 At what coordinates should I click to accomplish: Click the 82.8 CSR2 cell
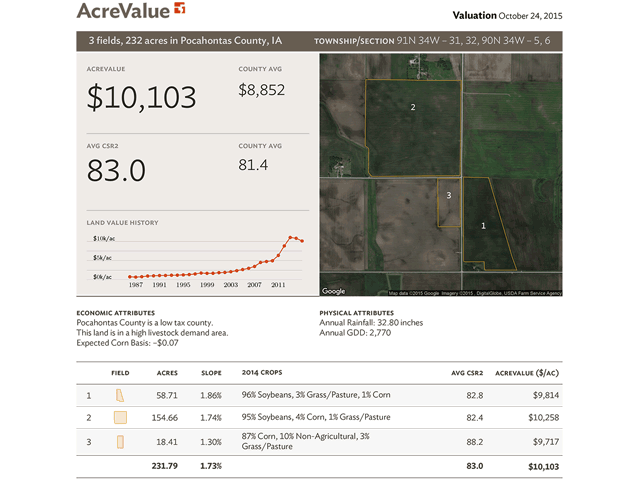[475, 396]
